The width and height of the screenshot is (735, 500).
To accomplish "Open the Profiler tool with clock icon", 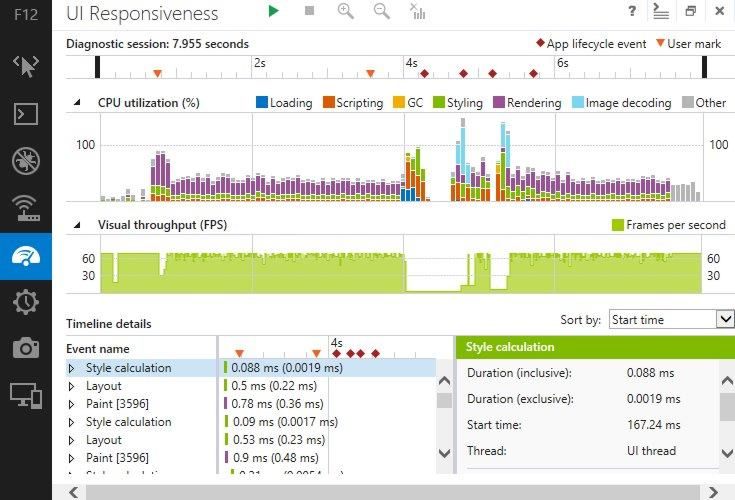I will [25, 302].
